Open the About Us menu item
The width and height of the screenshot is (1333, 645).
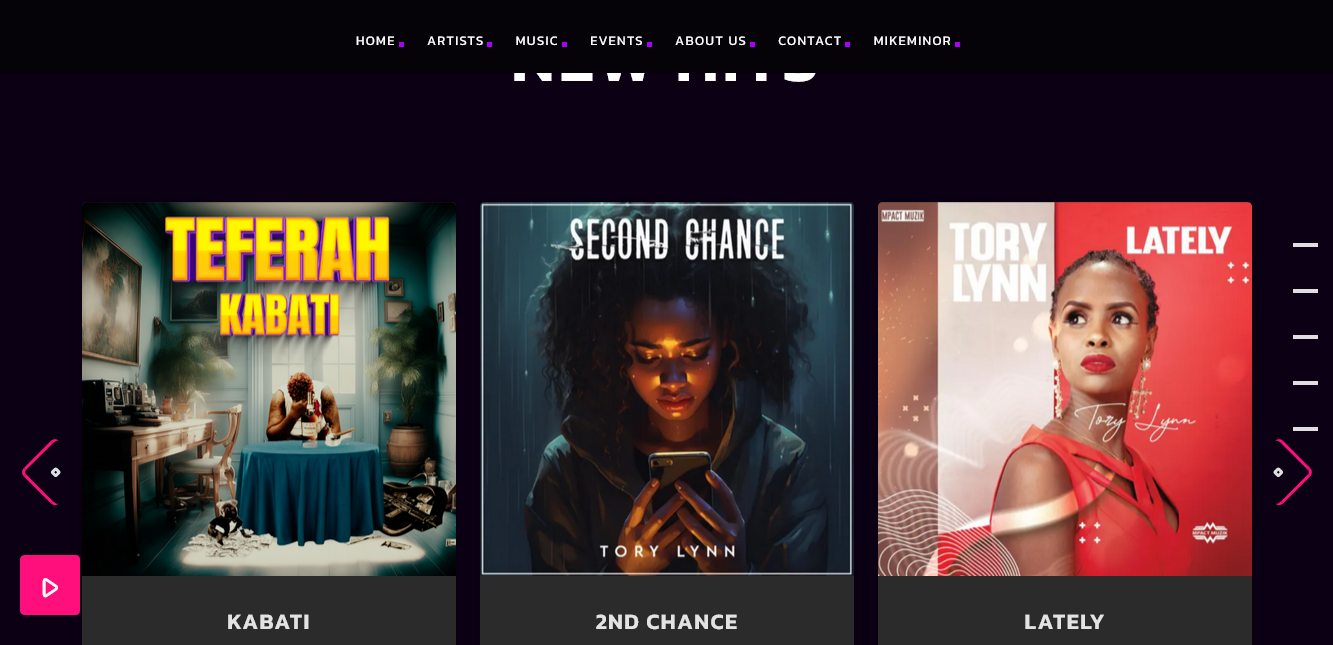711,41
